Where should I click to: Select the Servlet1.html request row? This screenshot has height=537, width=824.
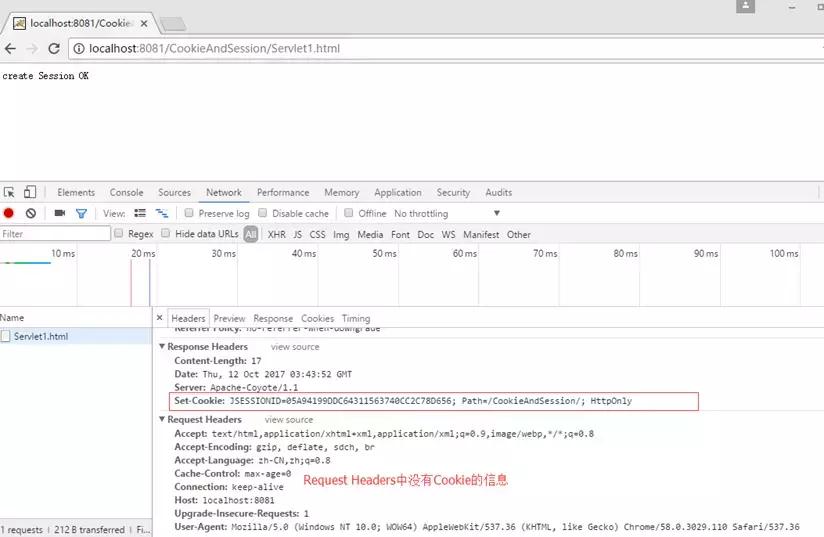(76, 336)
